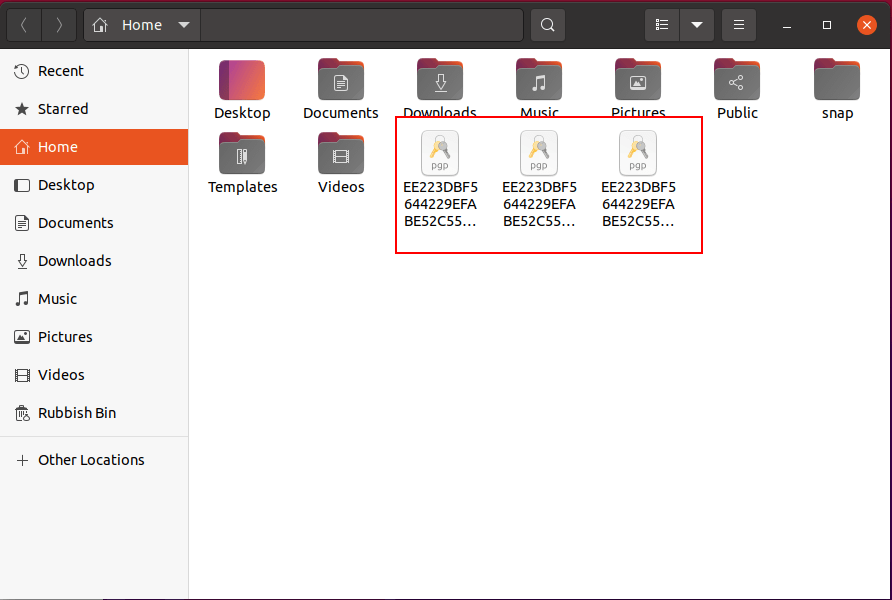Open Rubbish Bin in the sidebar
This screenshot has width=892, height=600.
point(76,413)
